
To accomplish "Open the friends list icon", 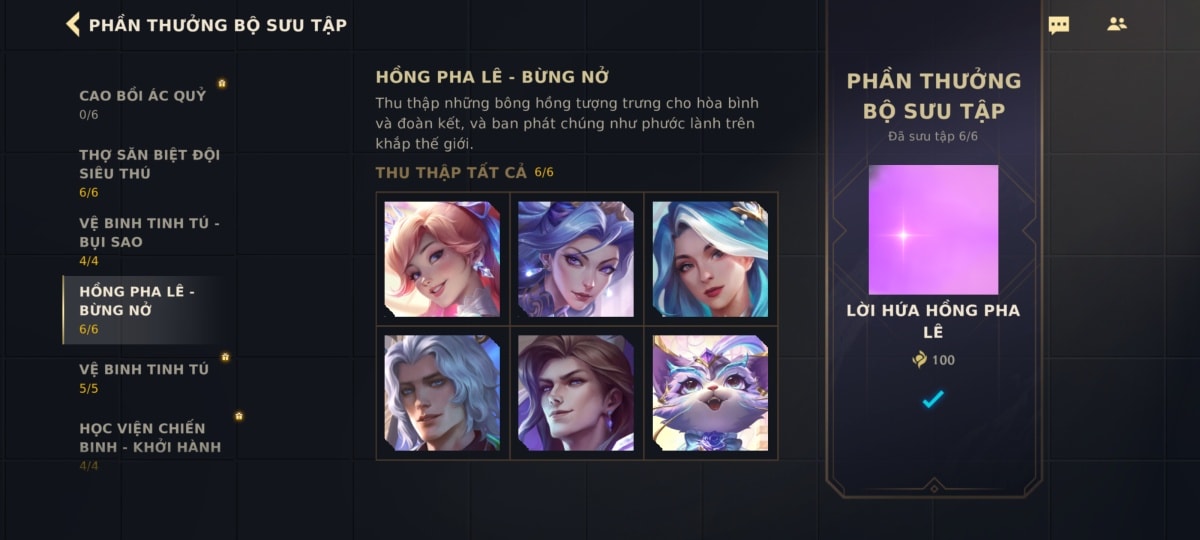I will click(x=1117, y=24).
